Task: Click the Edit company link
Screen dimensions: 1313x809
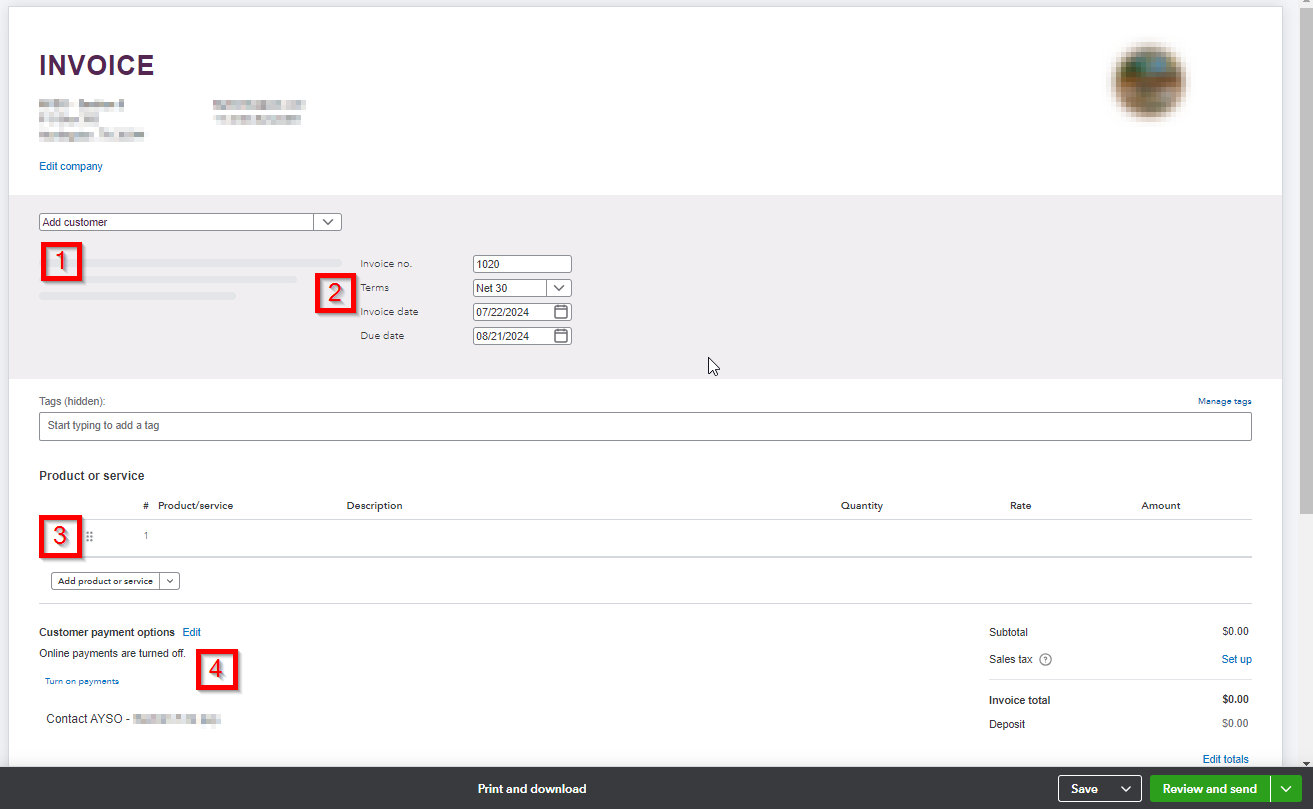Action: (x=71, y=166)
